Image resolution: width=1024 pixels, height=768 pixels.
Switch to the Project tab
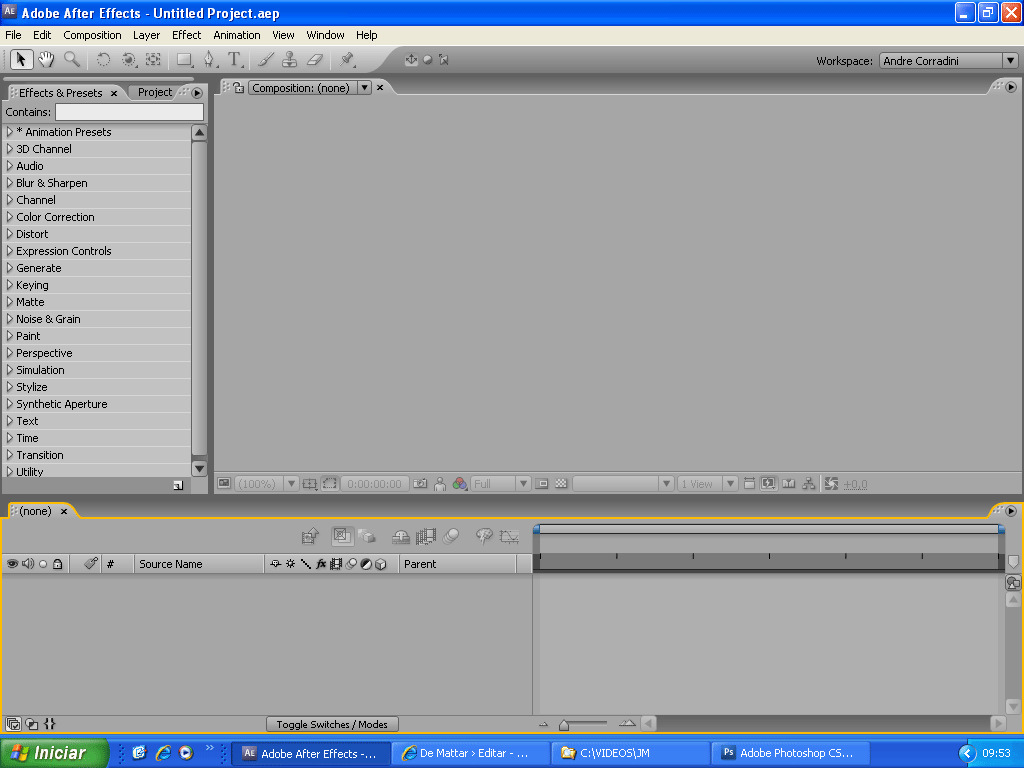pyautogui.click(x=155, y=92)
